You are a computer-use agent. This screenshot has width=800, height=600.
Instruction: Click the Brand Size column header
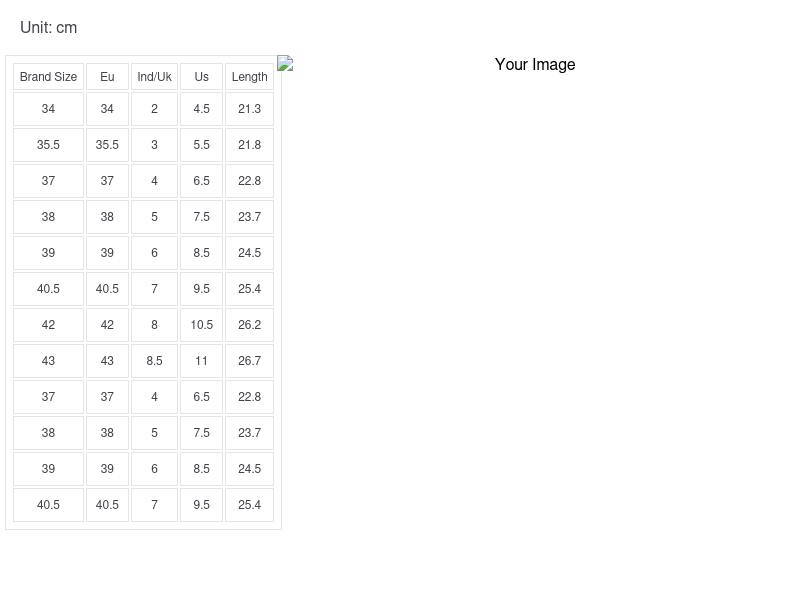[x=48, y=77]
